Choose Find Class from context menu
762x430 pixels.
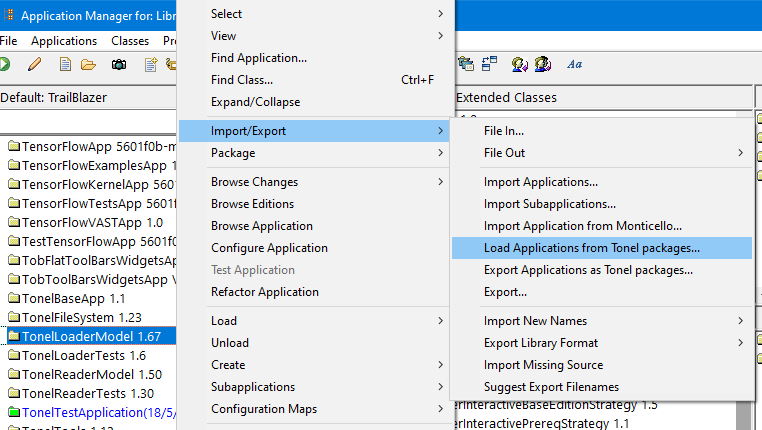(x=242, y=80)
